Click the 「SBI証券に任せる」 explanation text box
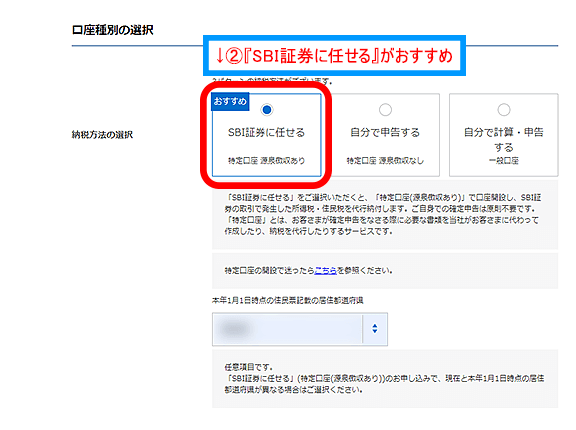This screenshot has height=430, width=576. (385, 215)
